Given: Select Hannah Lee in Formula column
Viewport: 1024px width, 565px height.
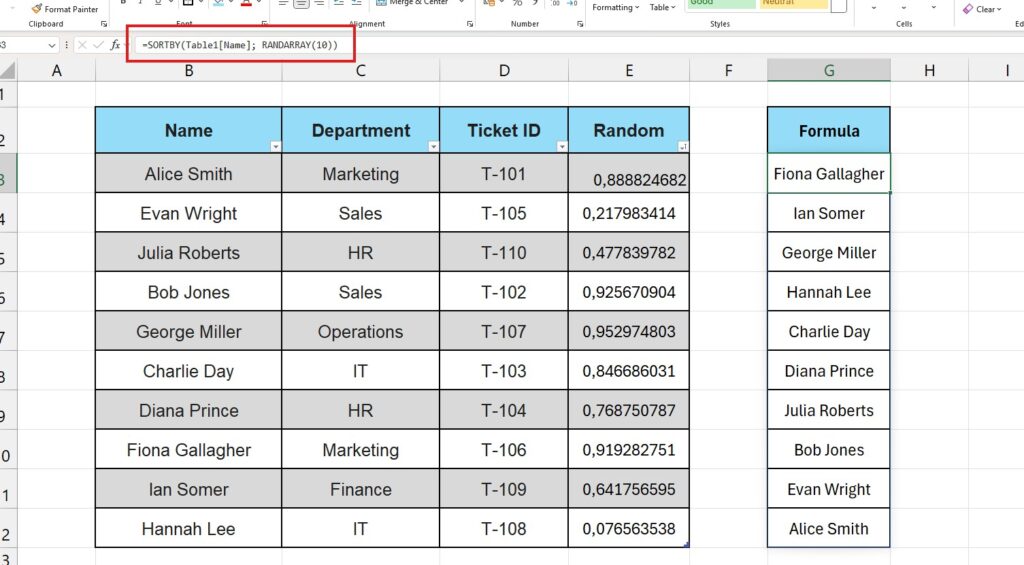Looking at the screenshot, I should coord(829,292).
